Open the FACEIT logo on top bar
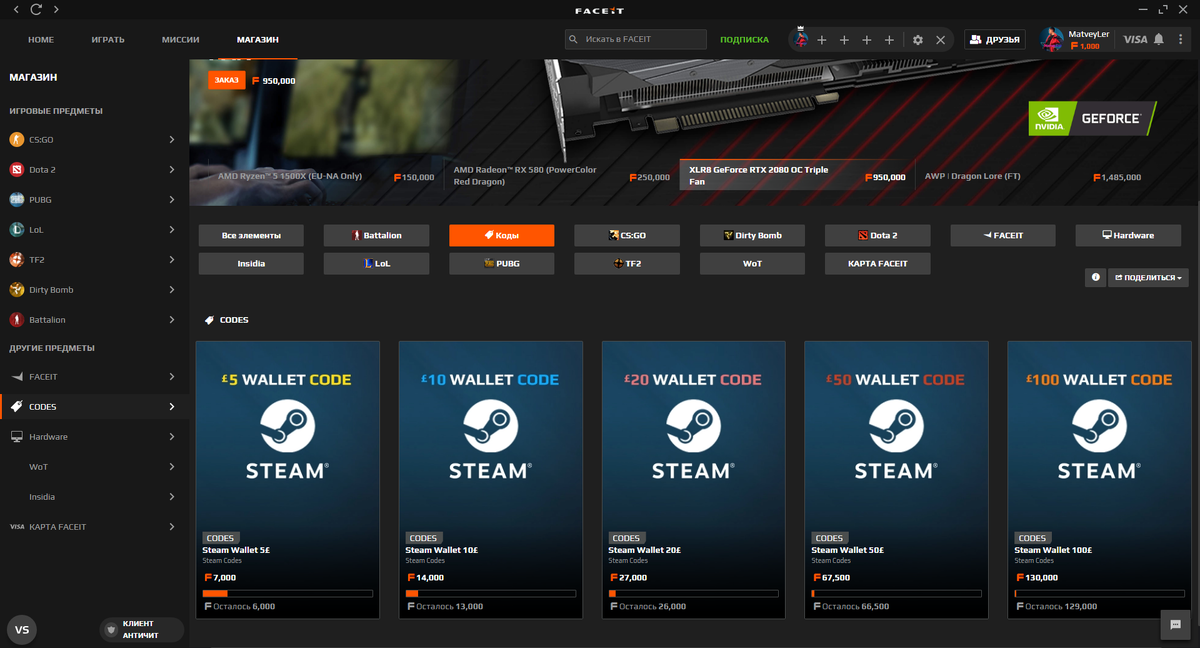 pyautogui.click(x=600, y=10)
